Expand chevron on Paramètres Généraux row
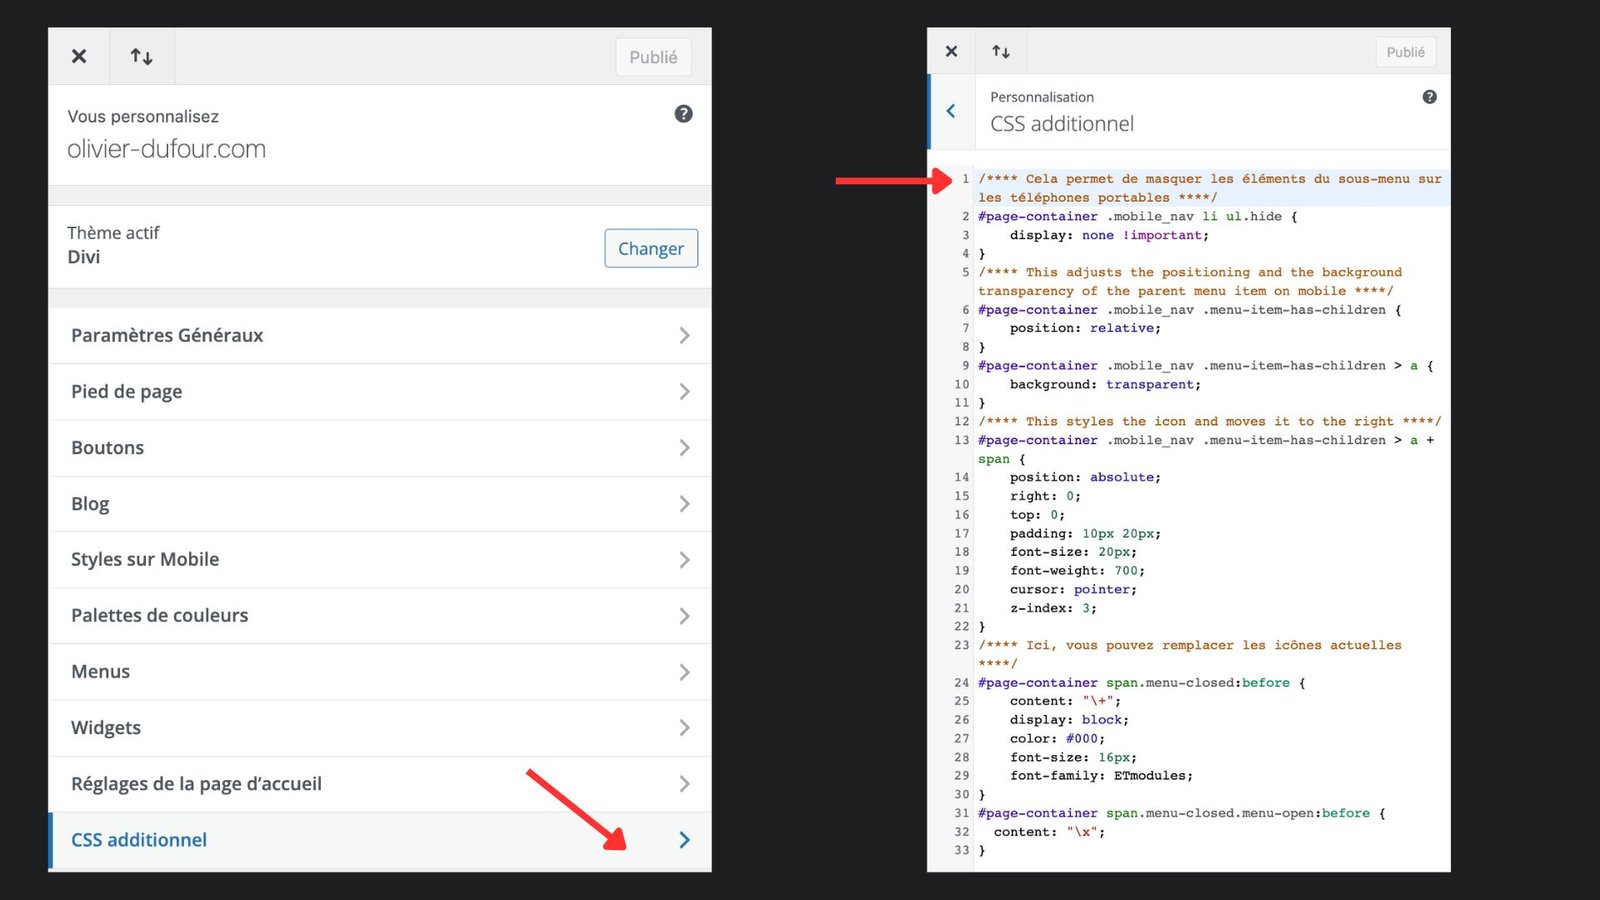The height and width of the screenshot is (900, 1600). [x=685, y=336]
